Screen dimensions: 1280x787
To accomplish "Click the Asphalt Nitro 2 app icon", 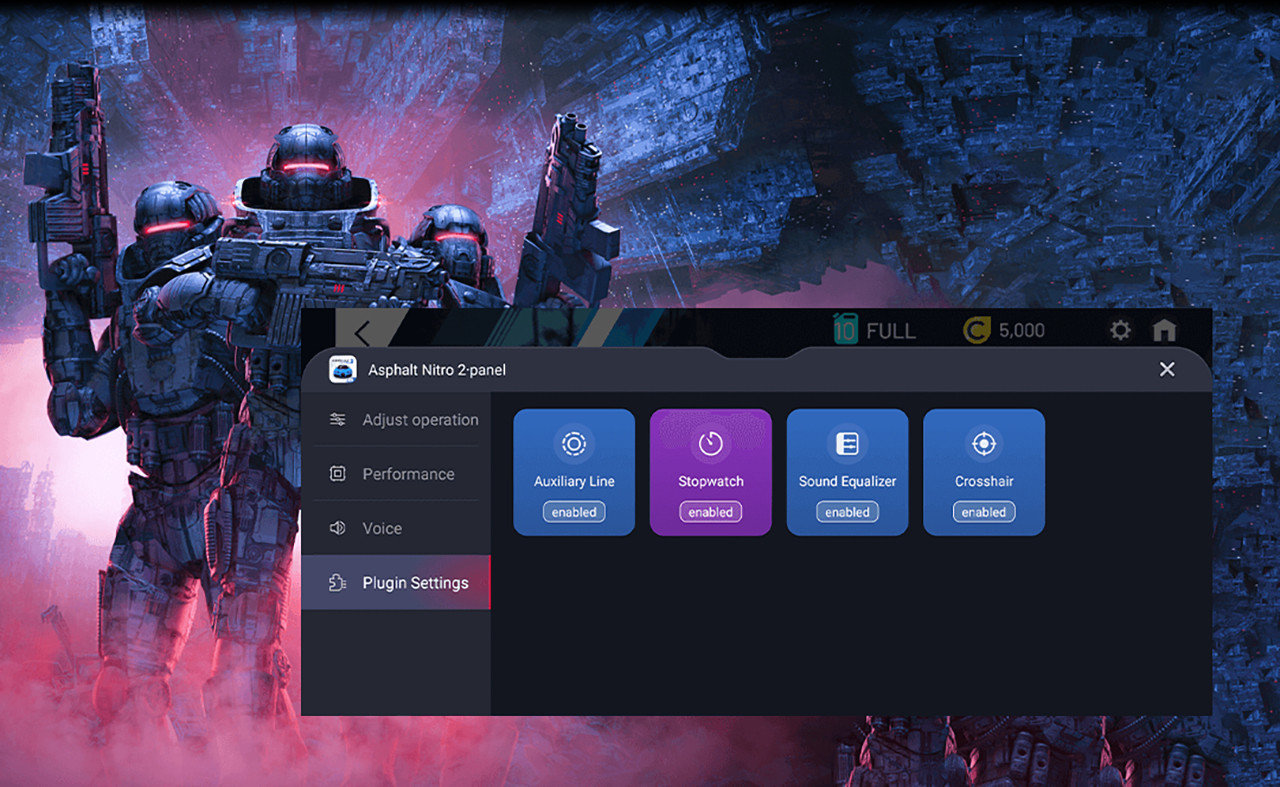I will click(x=343, y=370).
